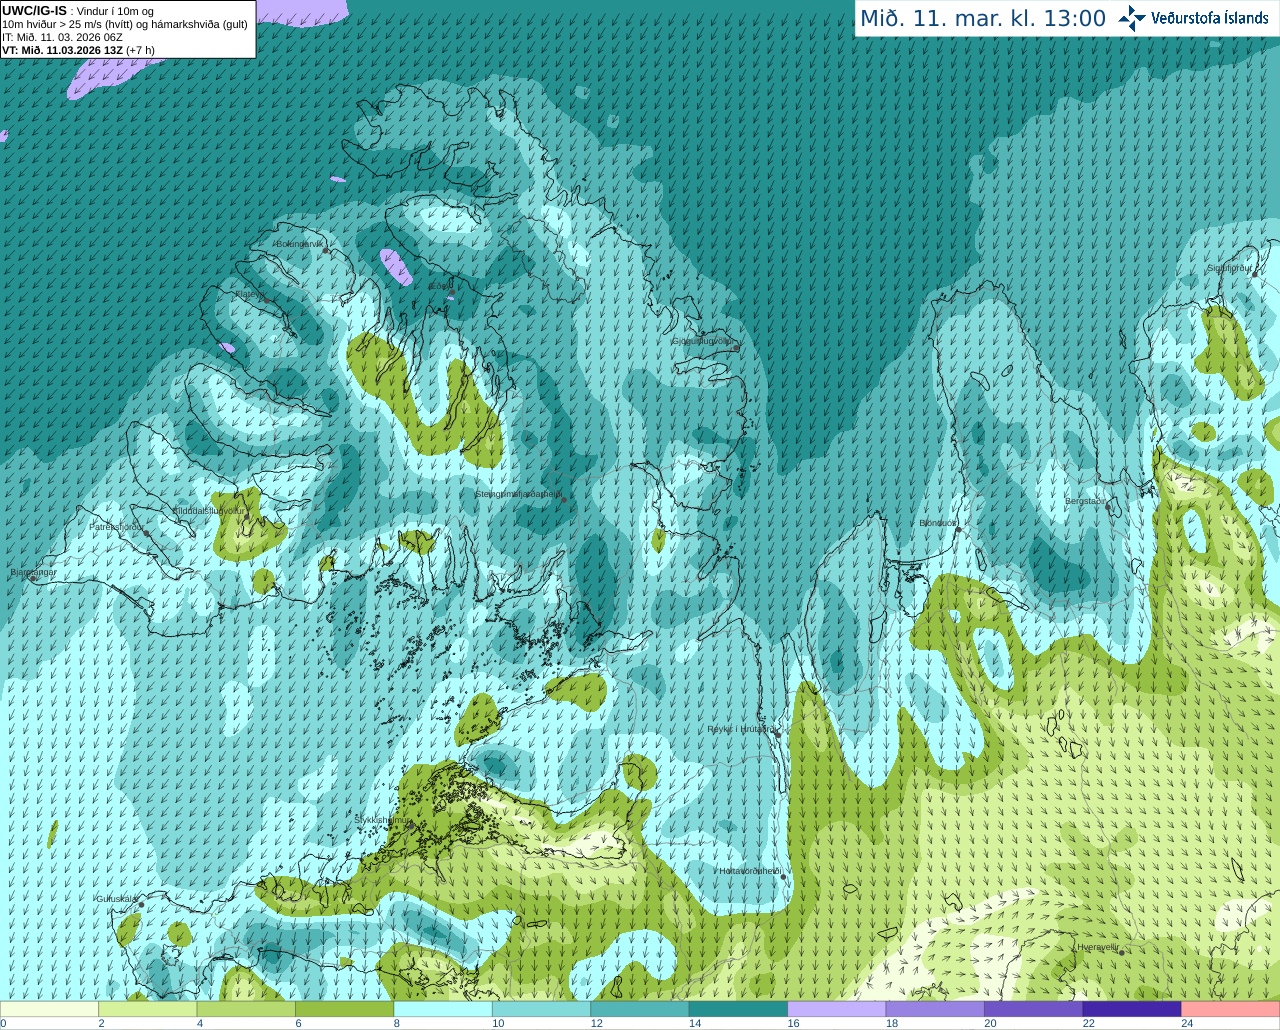Click the IT: Mið. 11. 03. 2026 06Z line
The height and width of the screenshot is (1030, 1280).
62,37
